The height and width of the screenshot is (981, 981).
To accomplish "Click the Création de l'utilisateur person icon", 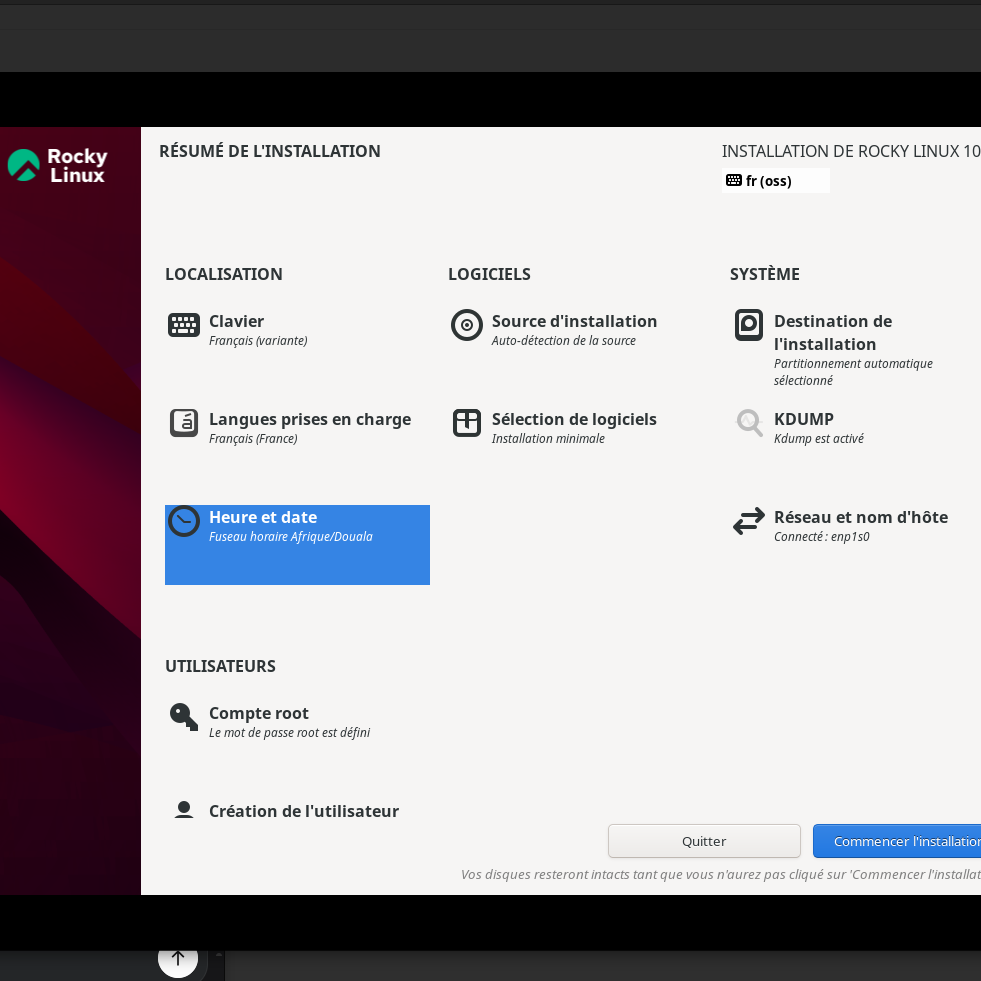I will pos(184,810).
